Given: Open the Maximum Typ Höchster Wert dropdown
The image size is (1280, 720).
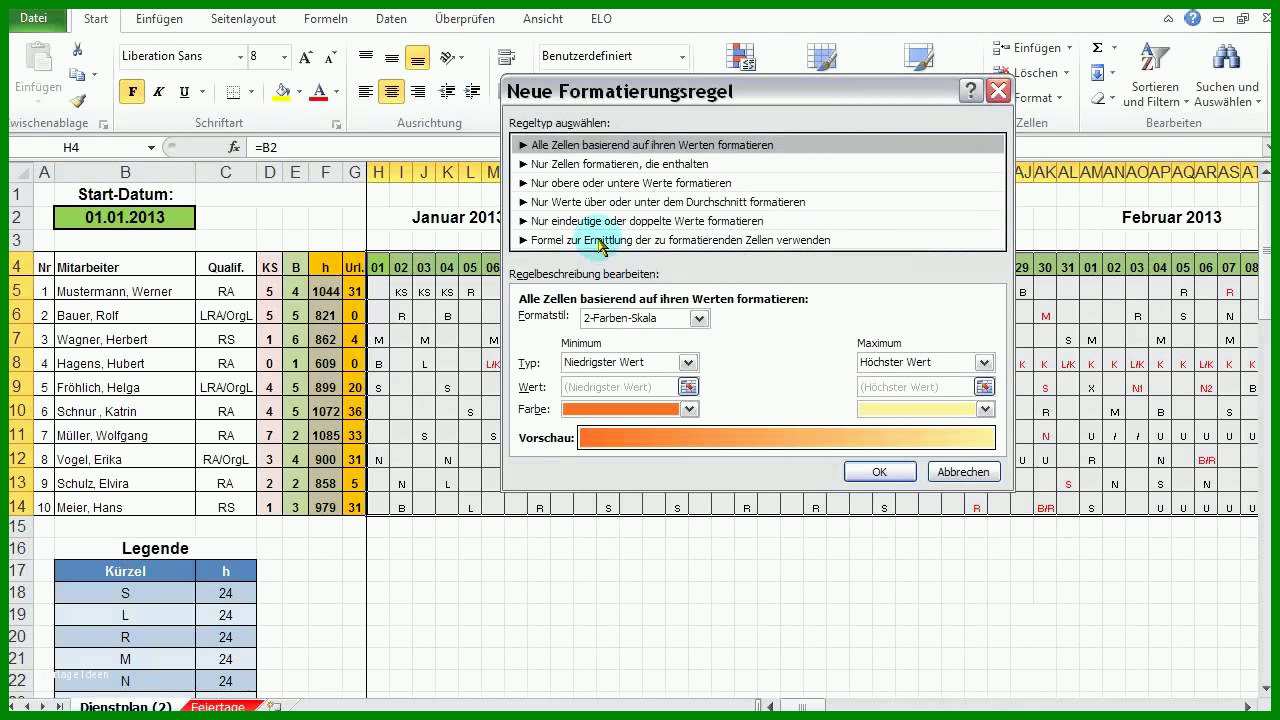Looking at the screenshot, I should (985, 362).
